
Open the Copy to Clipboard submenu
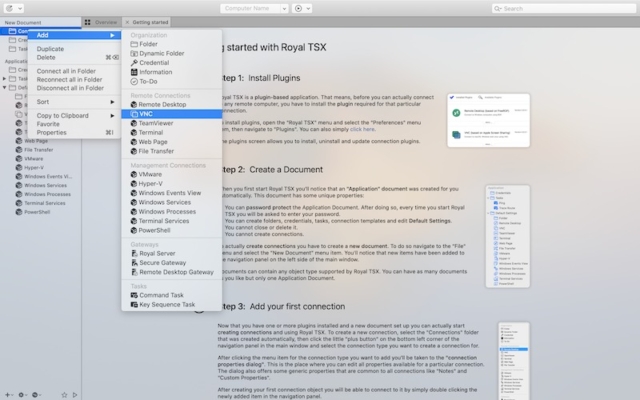(x=74, y=116)
